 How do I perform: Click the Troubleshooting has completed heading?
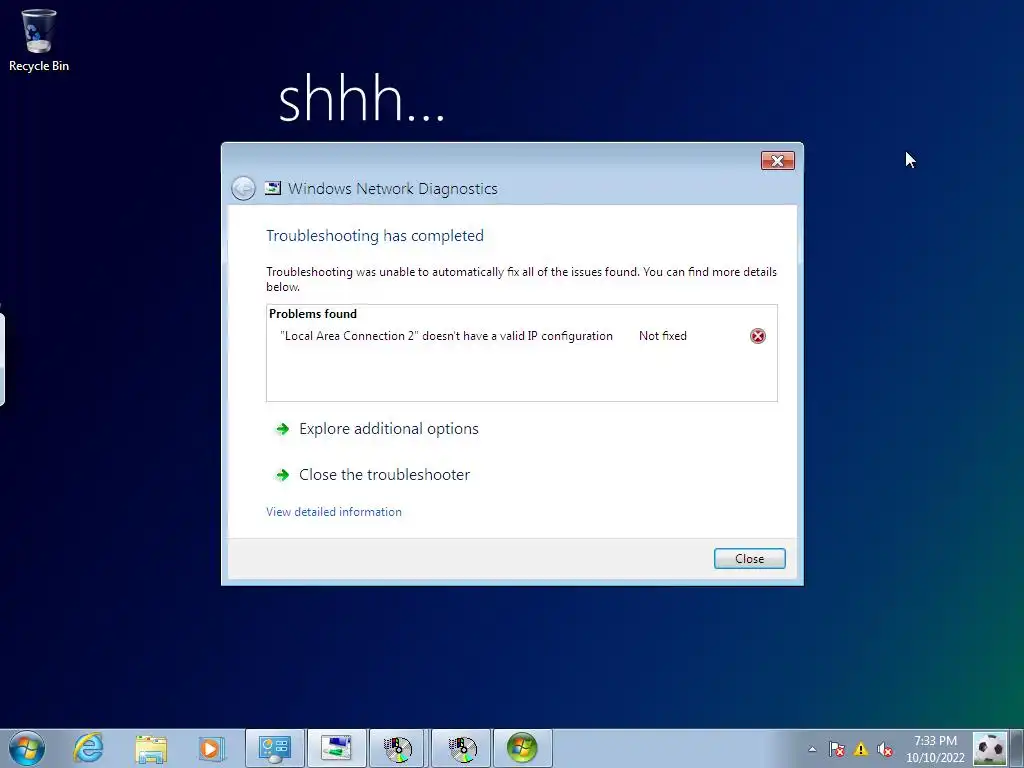click(375, 236)
